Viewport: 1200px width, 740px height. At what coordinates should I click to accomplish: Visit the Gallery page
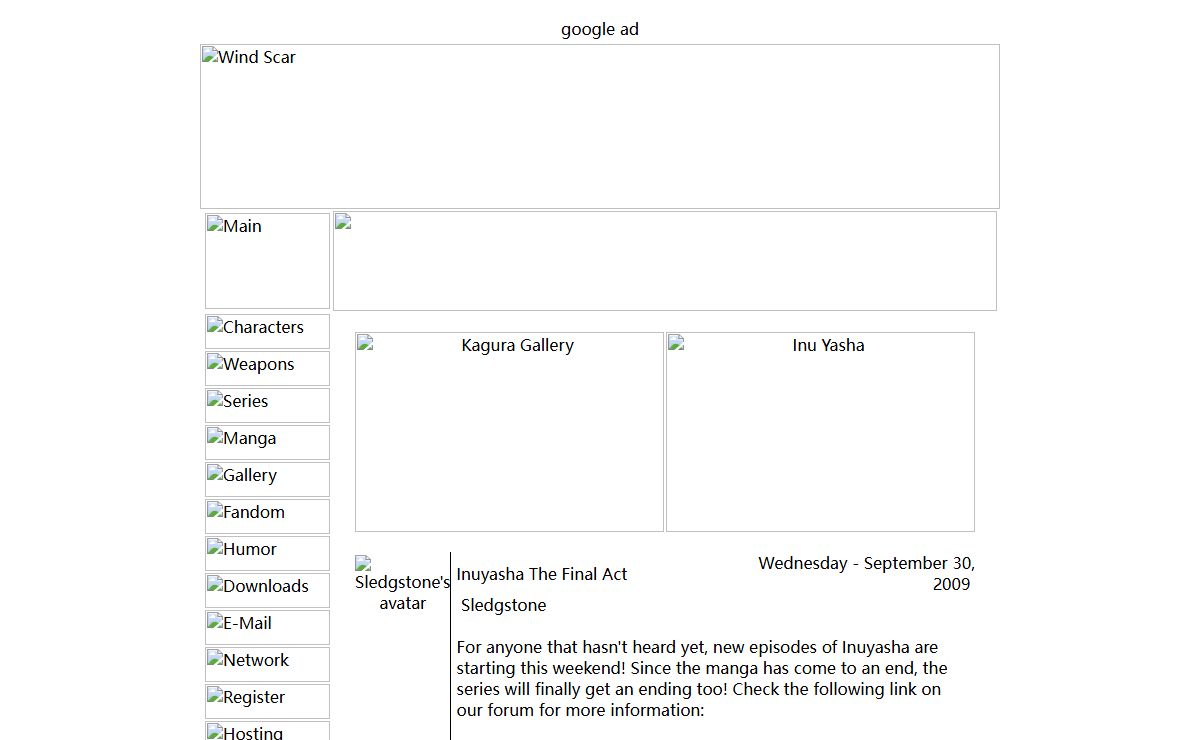pyautogui.click(x=267, y=479)
